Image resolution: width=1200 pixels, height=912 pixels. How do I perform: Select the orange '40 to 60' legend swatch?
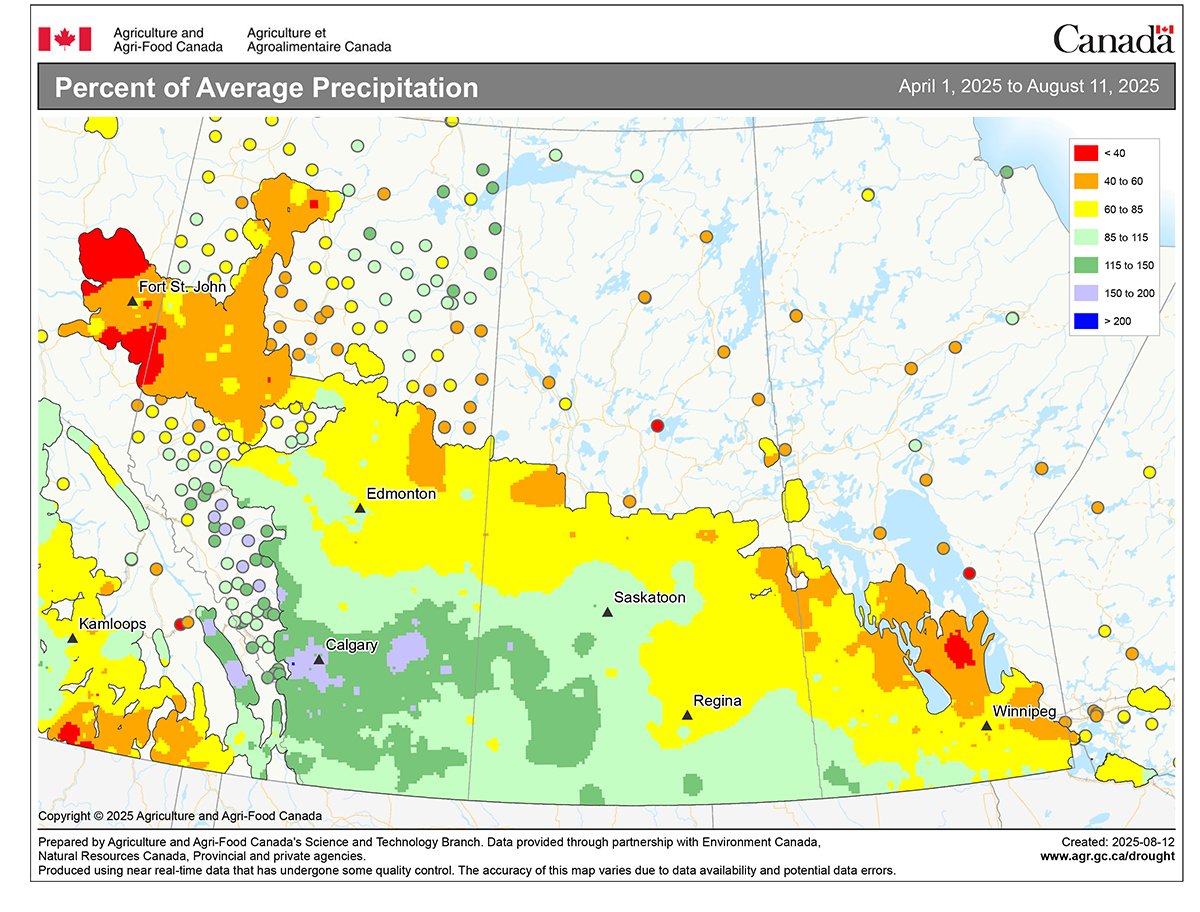pos(1085,181)
